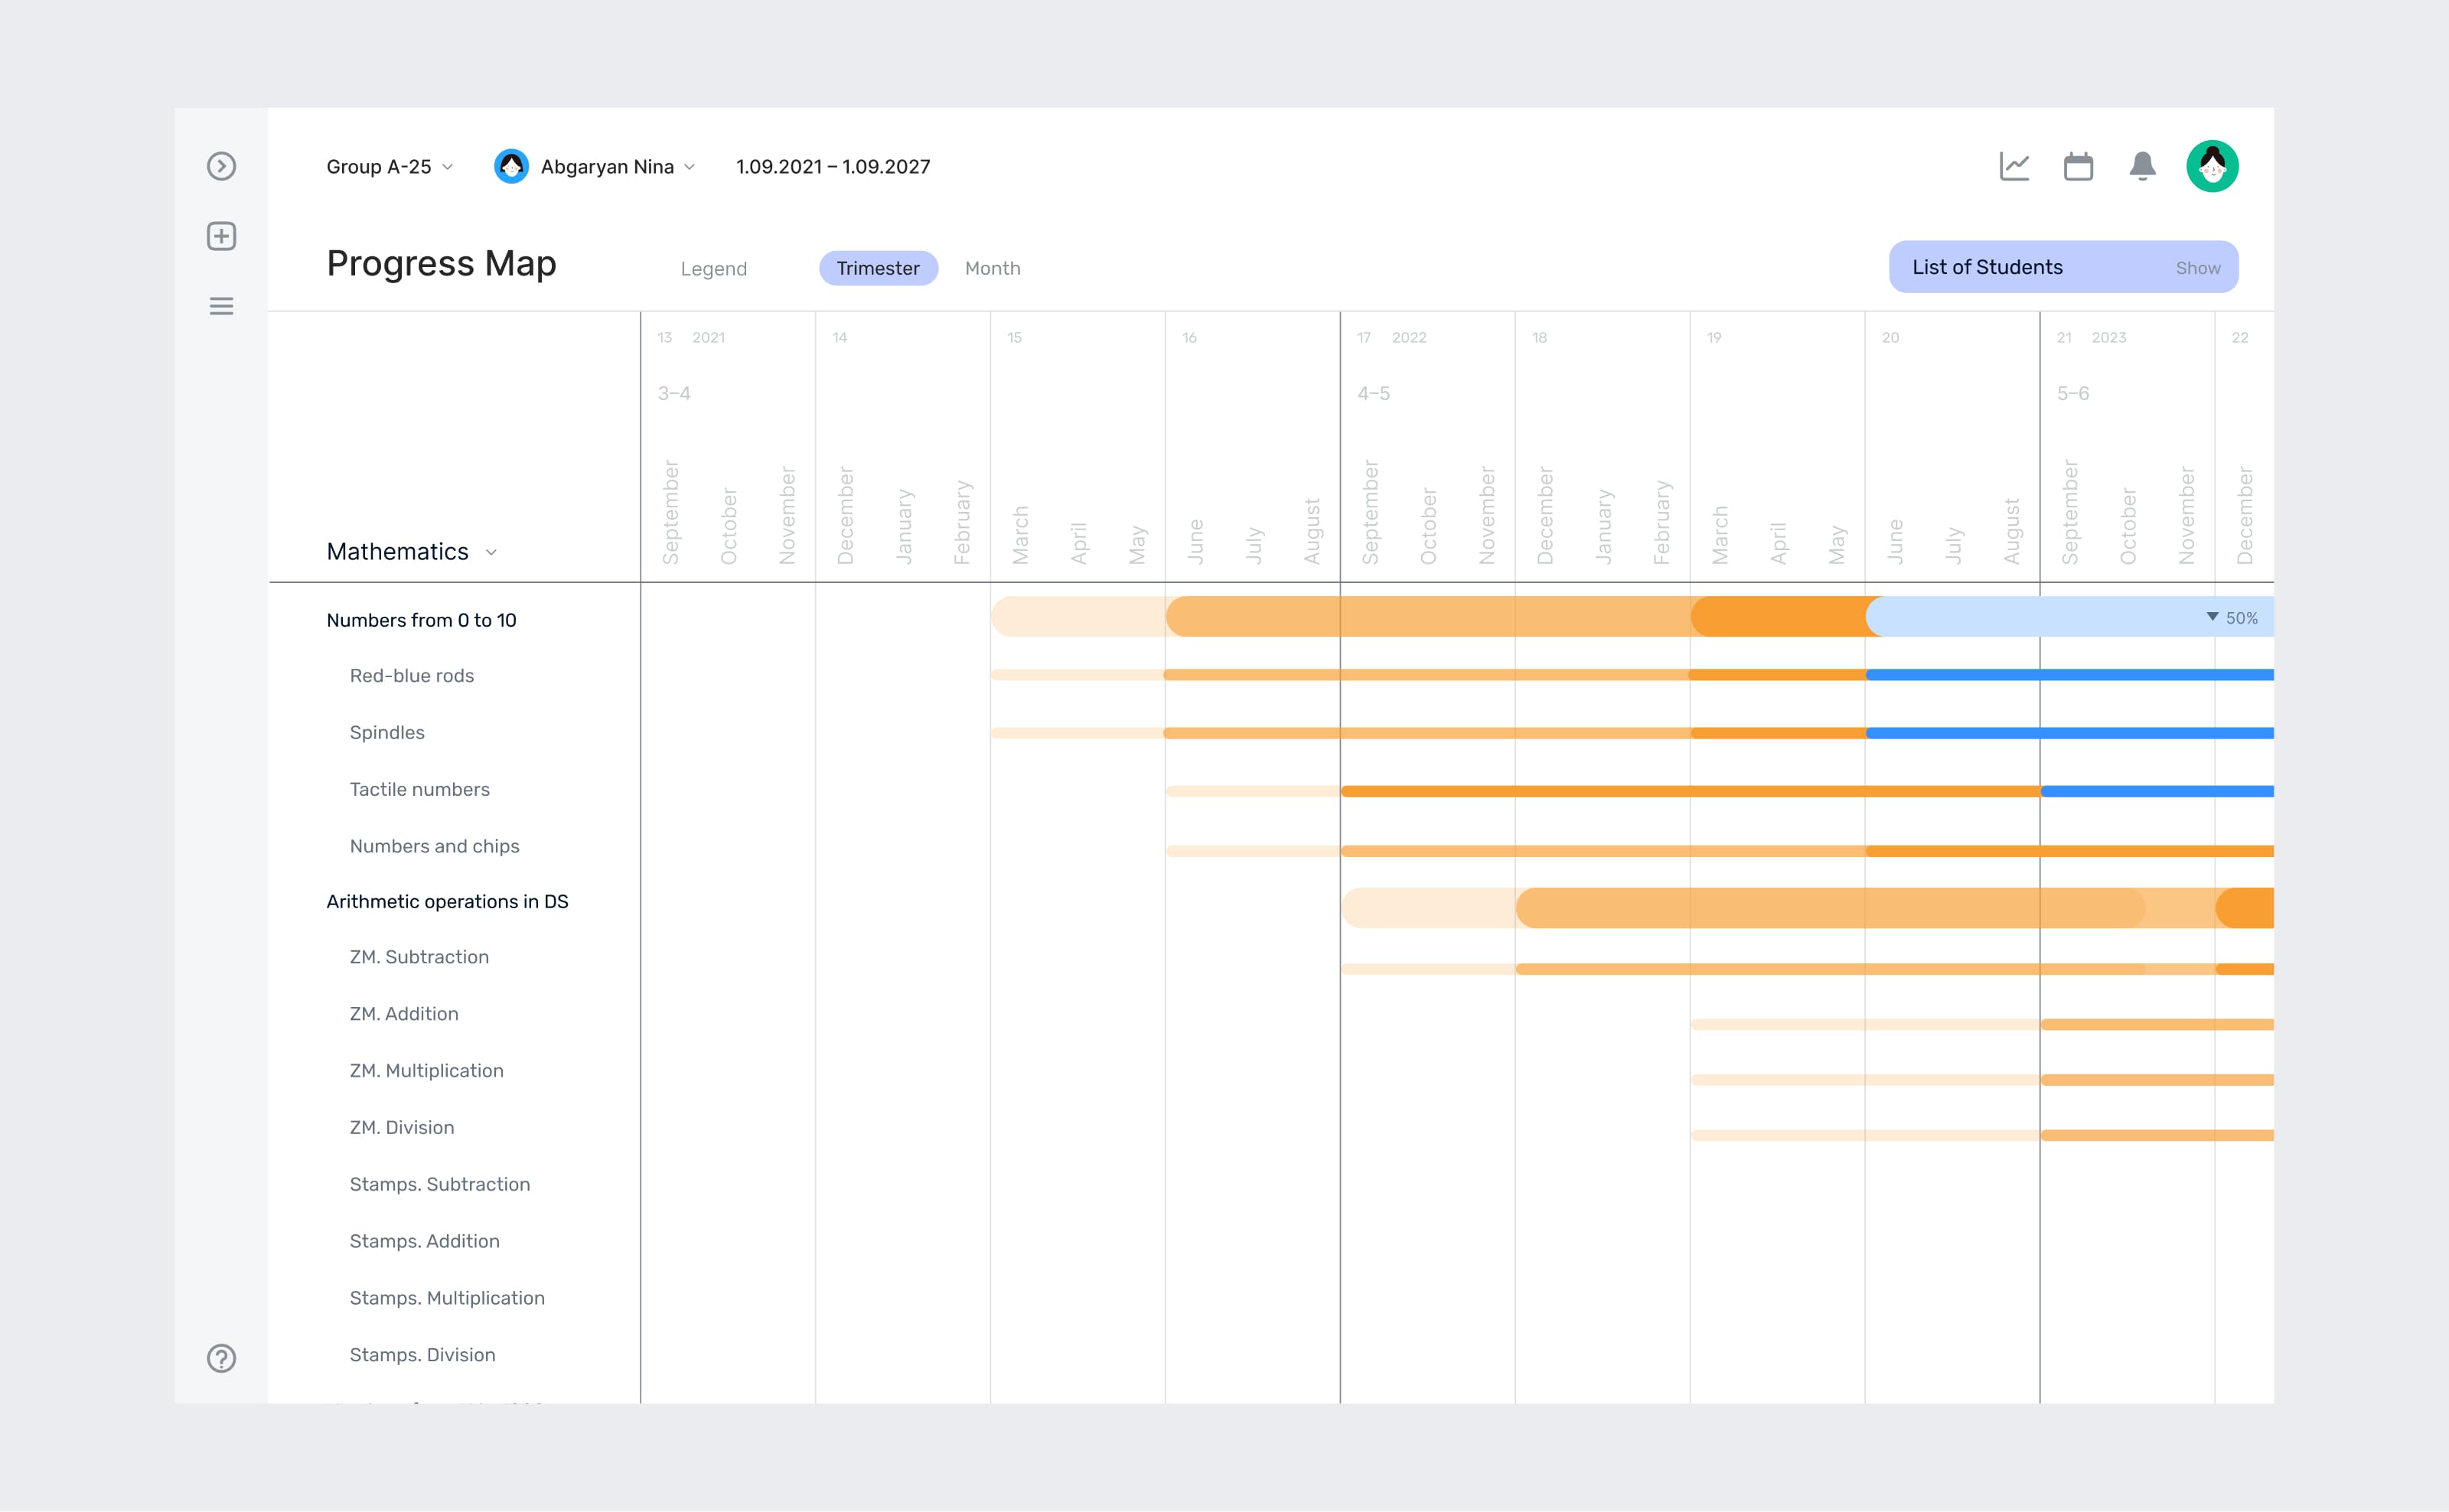
Task: Select the ZM. Multiplication row label
Action: tap(426, 1070)
